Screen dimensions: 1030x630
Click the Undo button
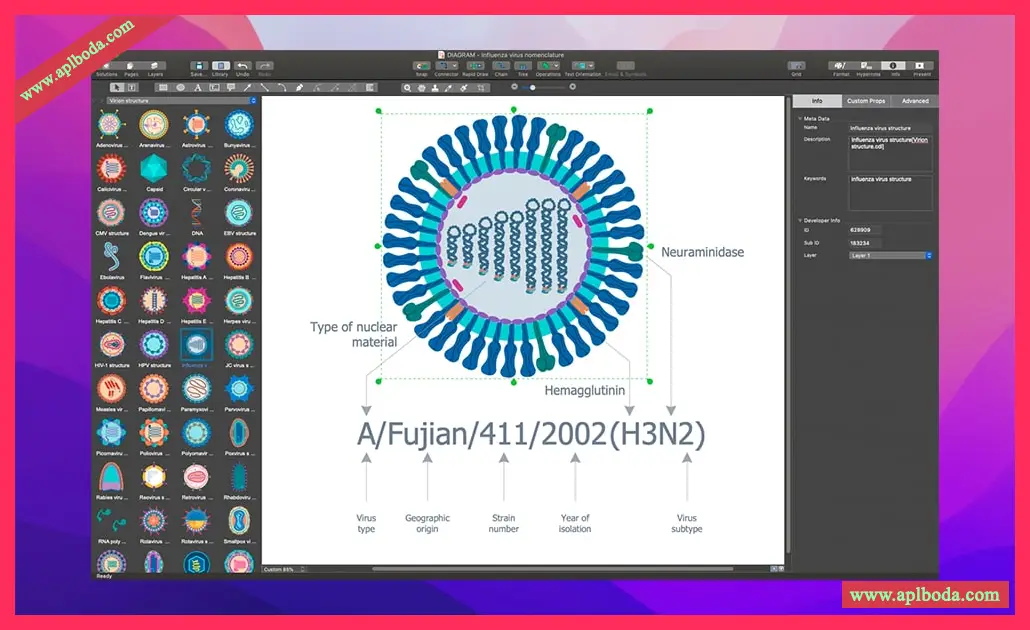[x=242, y=66]
